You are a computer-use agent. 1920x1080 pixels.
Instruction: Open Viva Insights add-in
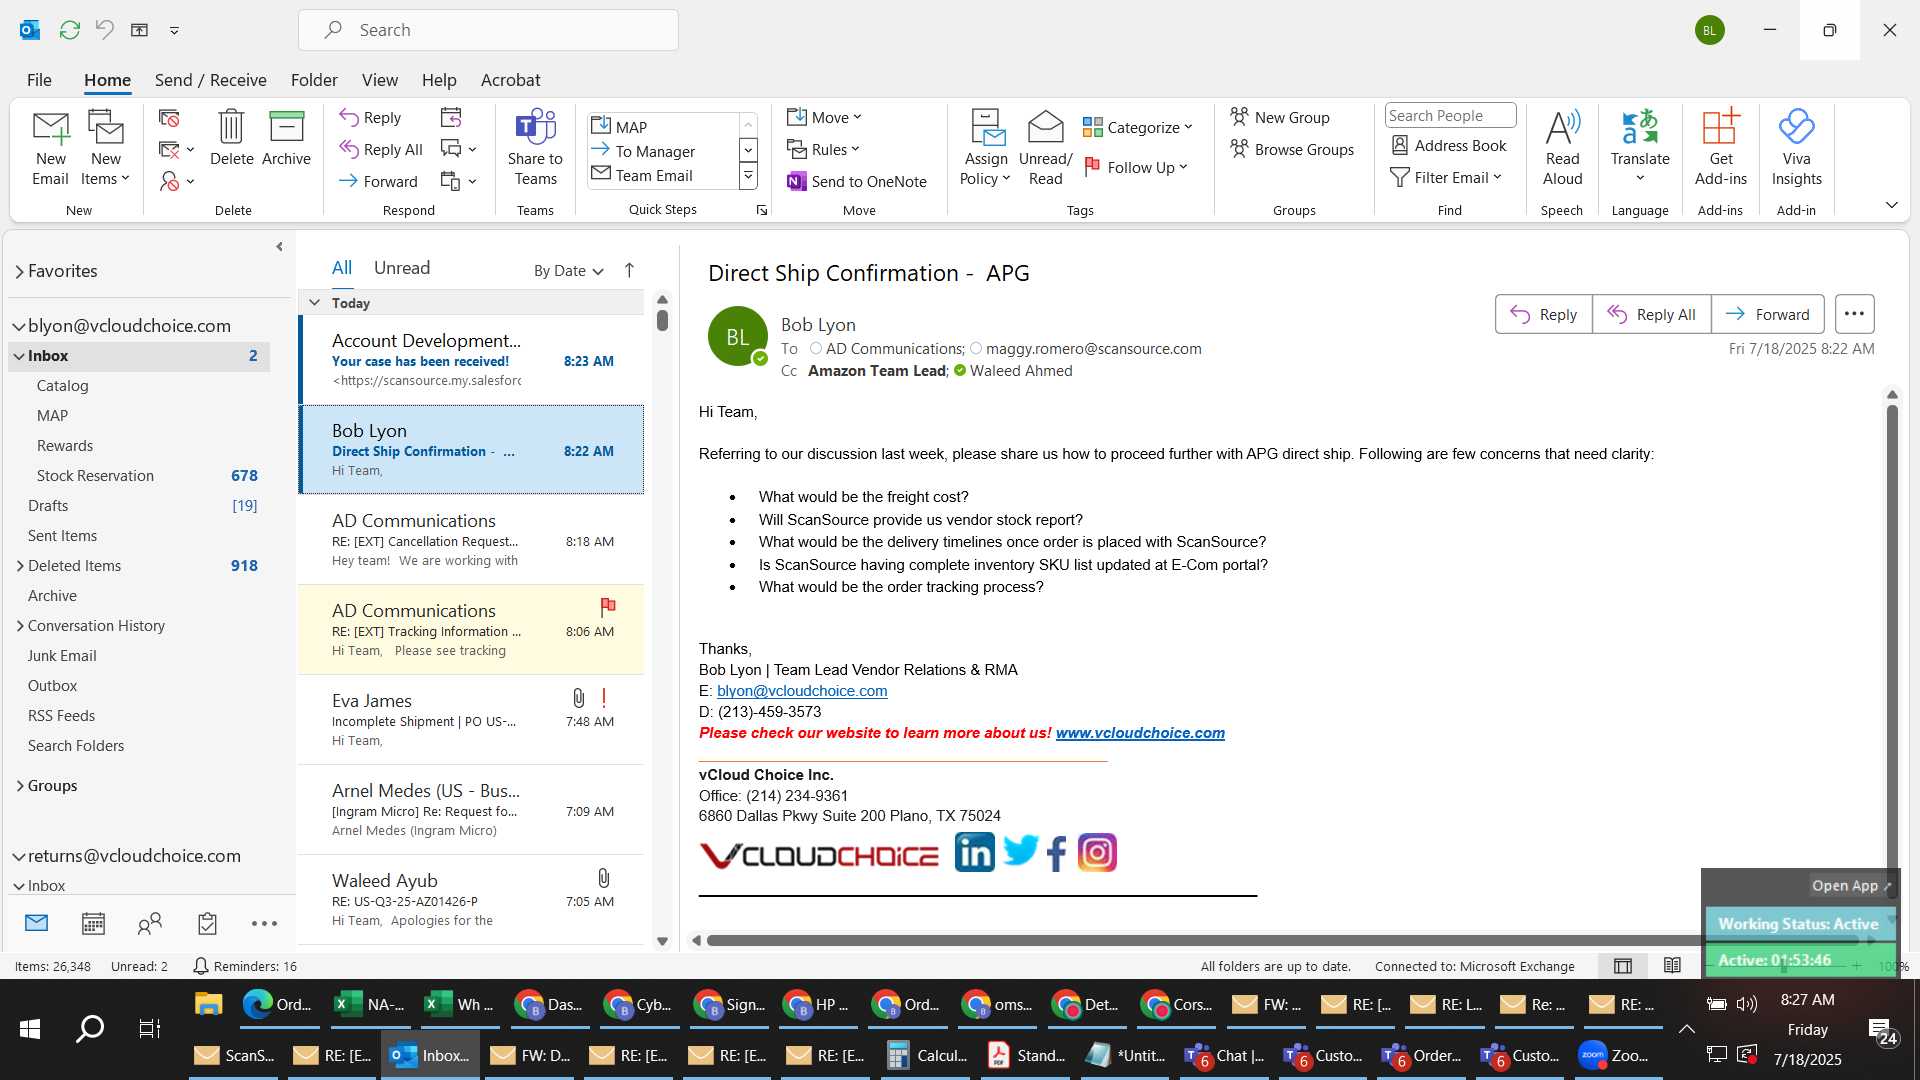click(1796, 148)
